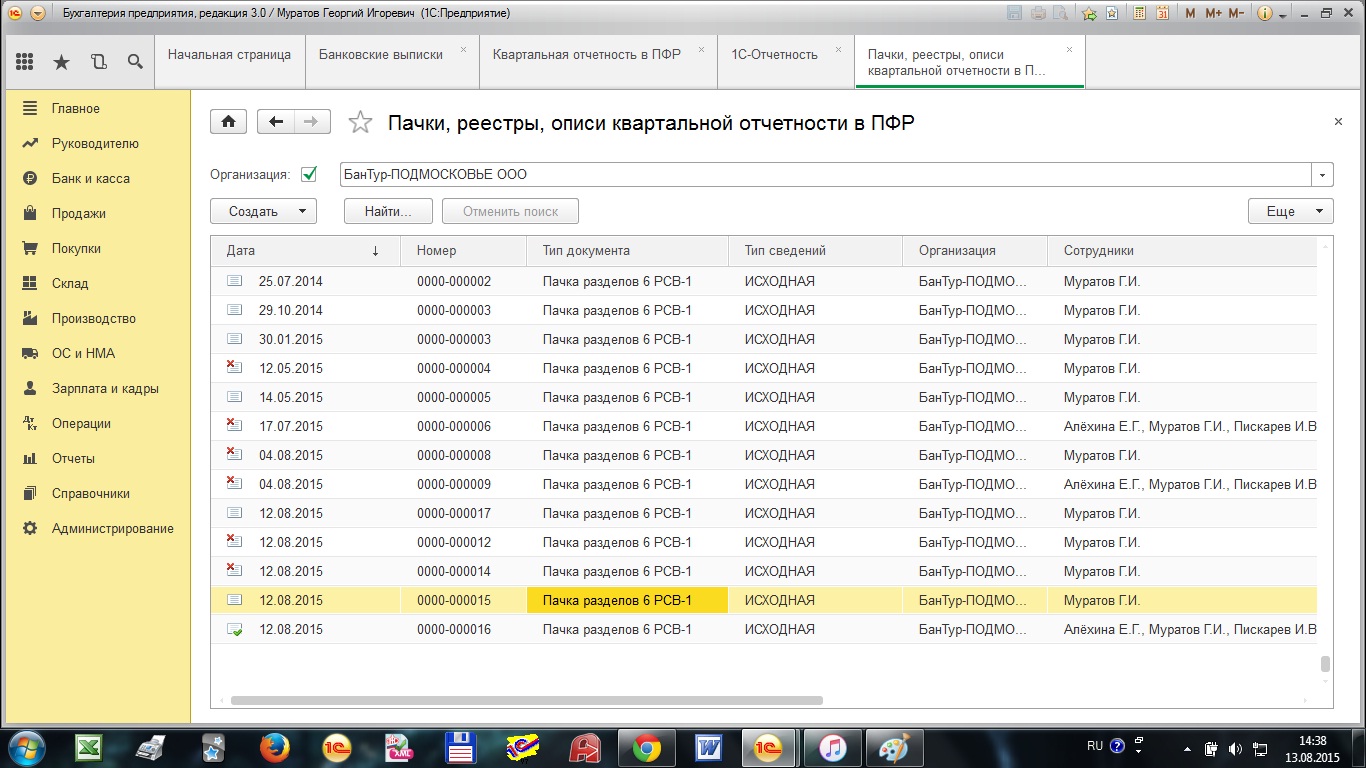
Task: Open Зарплата и кадры section
Action: tap(105, 388)
